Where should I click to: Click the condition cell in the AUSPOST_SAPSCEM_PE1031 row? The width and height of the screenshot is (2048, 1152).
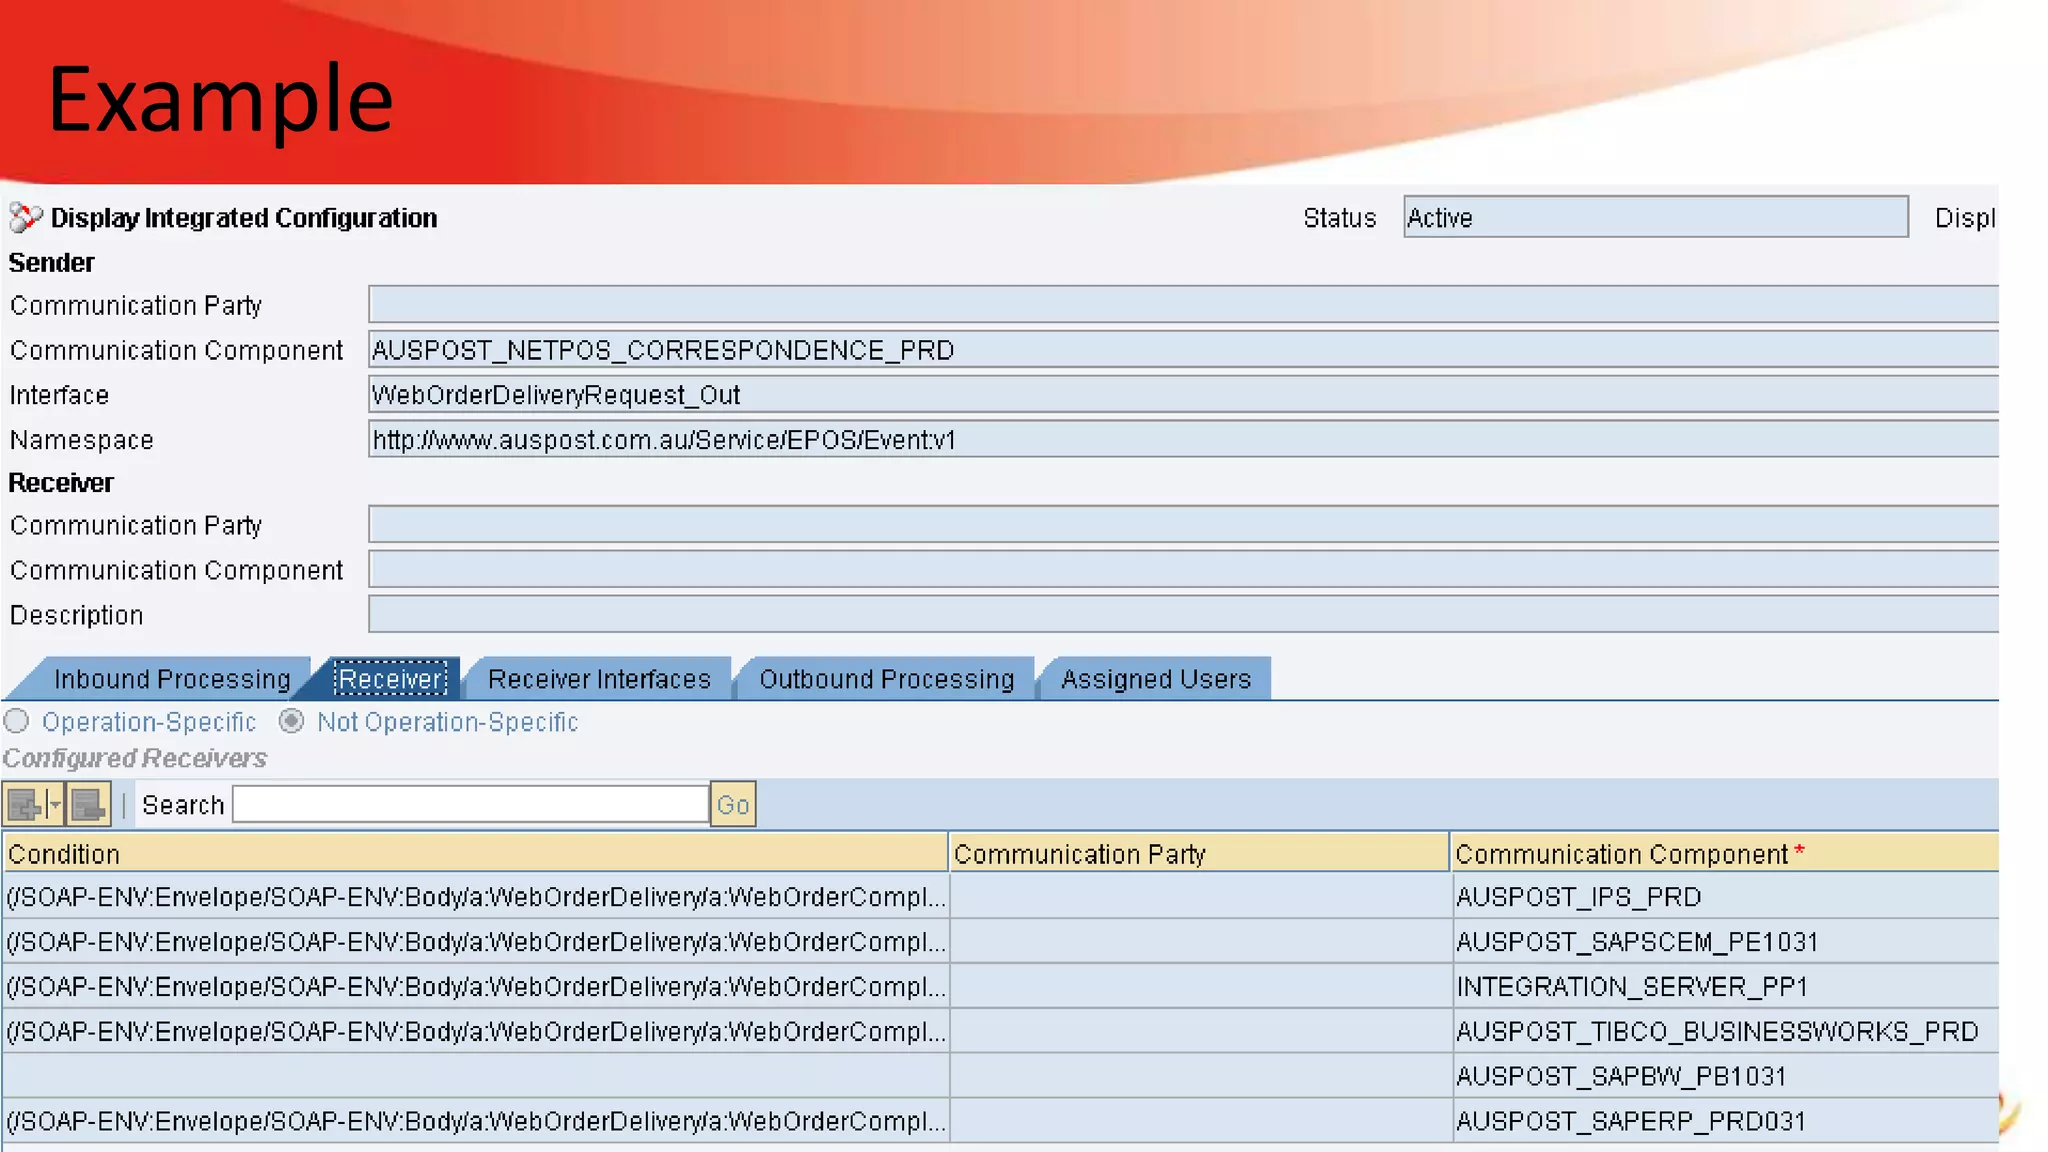click(475, 942)
